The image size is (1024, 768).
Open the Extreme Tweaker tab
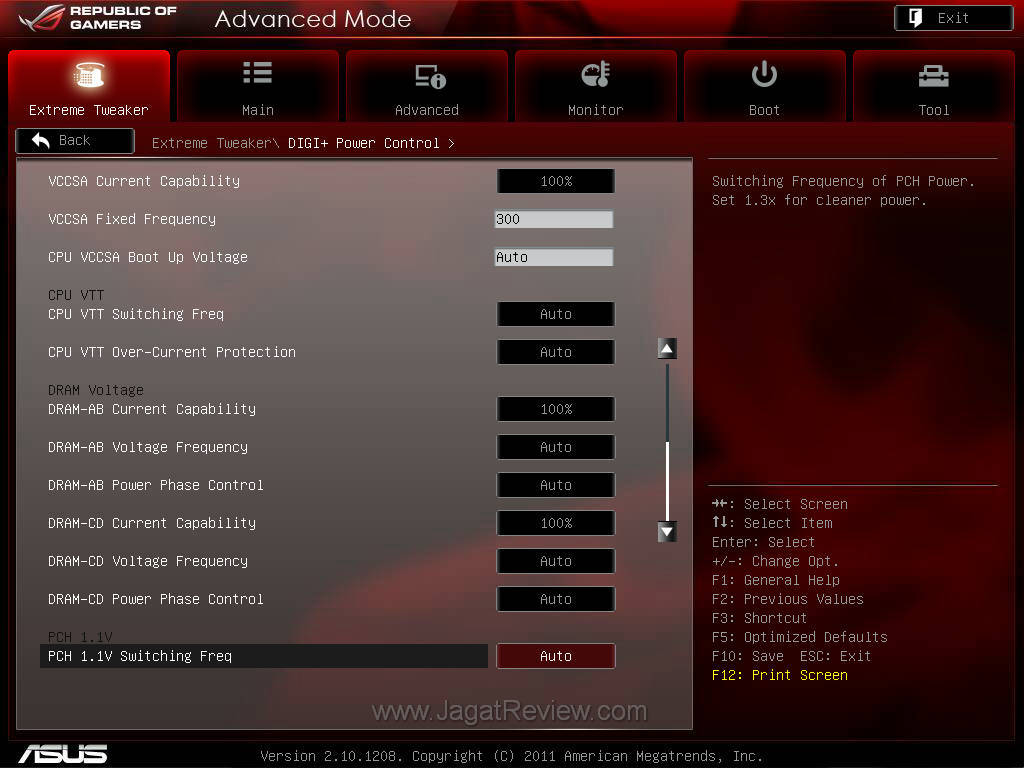(89, 87)
